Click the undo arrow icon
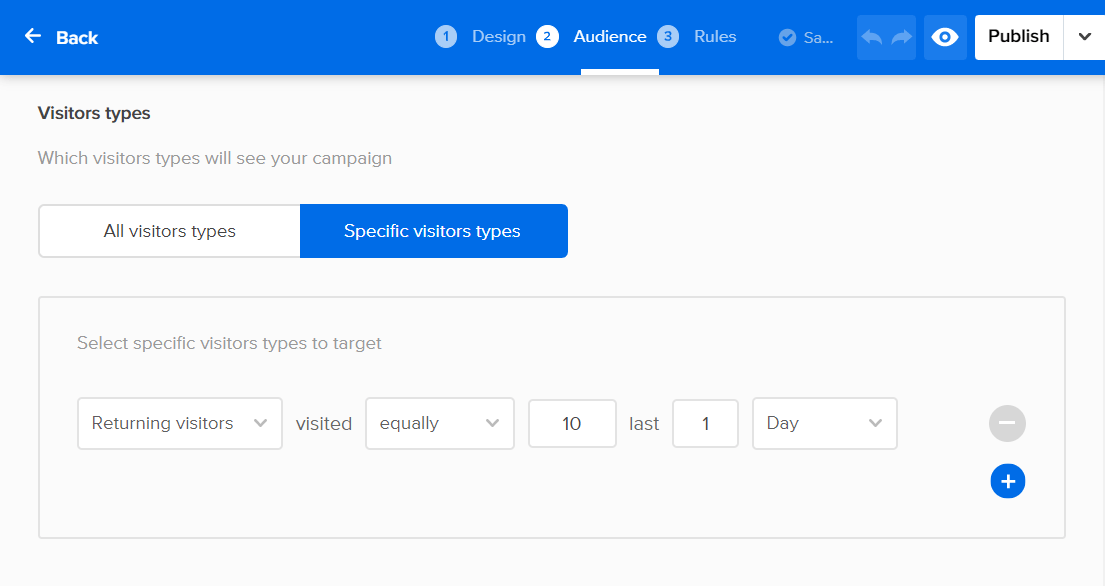 click(872, 37)
